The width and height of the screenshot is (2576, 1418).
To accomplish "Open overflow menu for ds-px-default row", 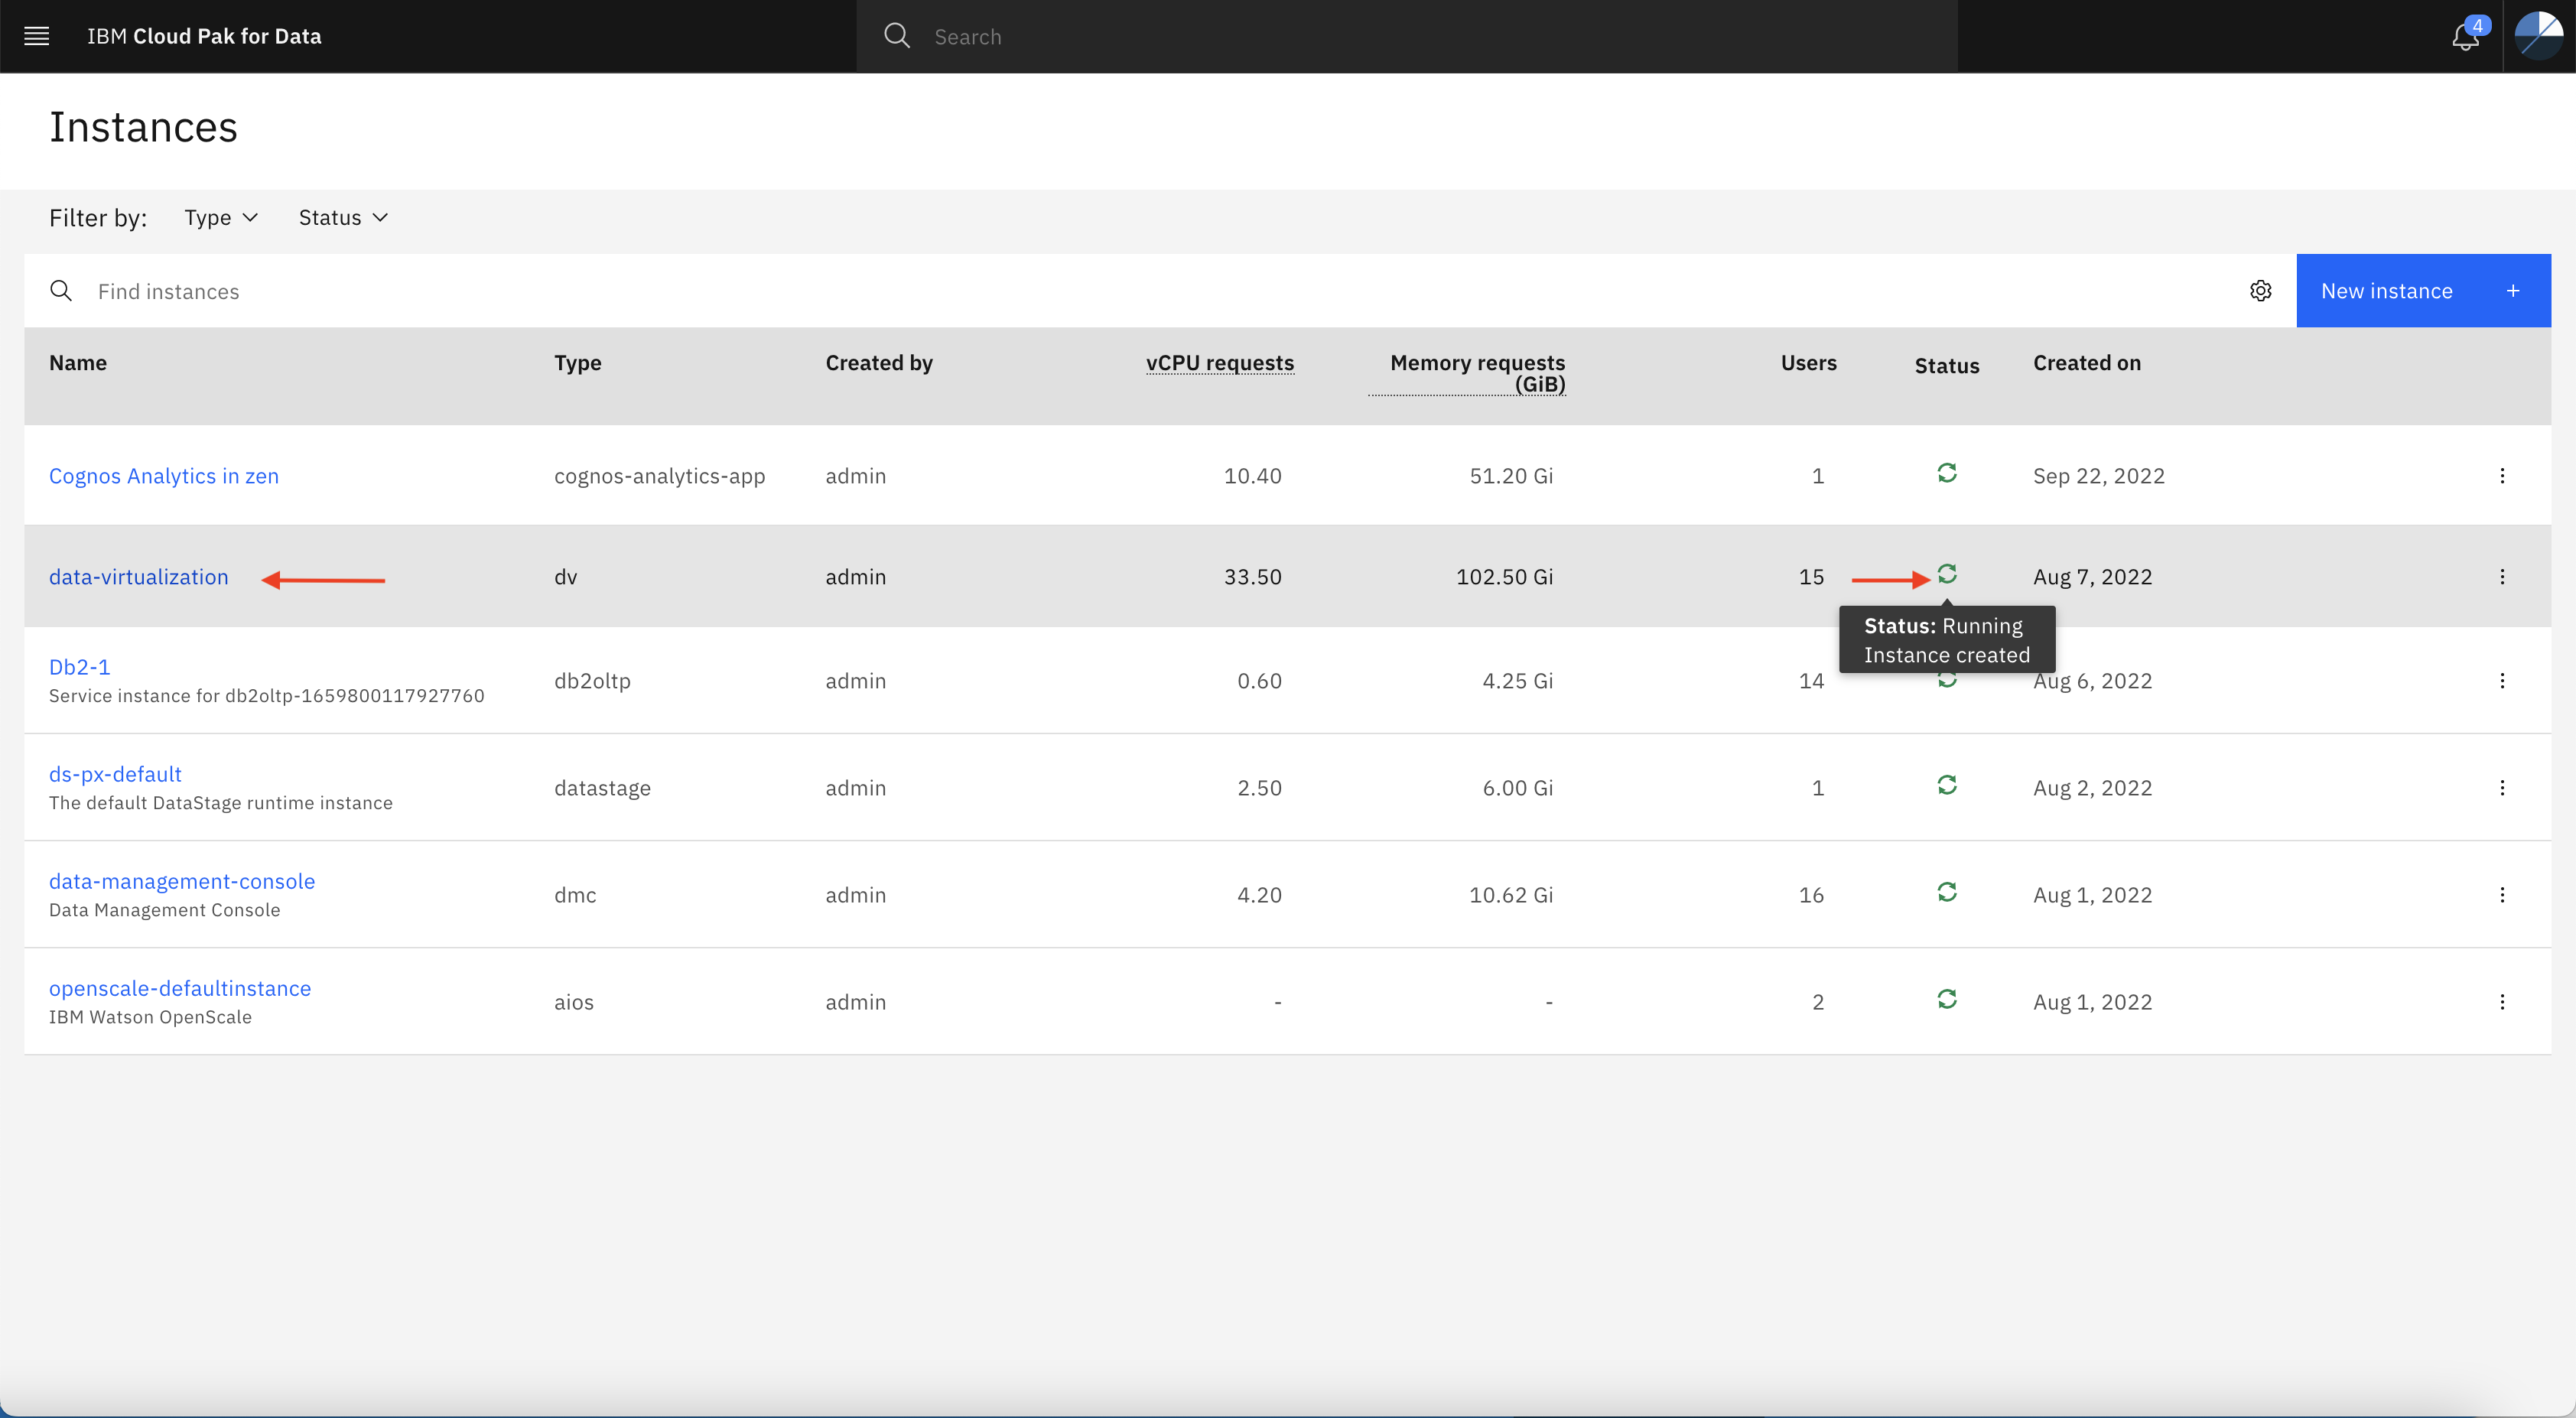I will (x=2502, y=788).
